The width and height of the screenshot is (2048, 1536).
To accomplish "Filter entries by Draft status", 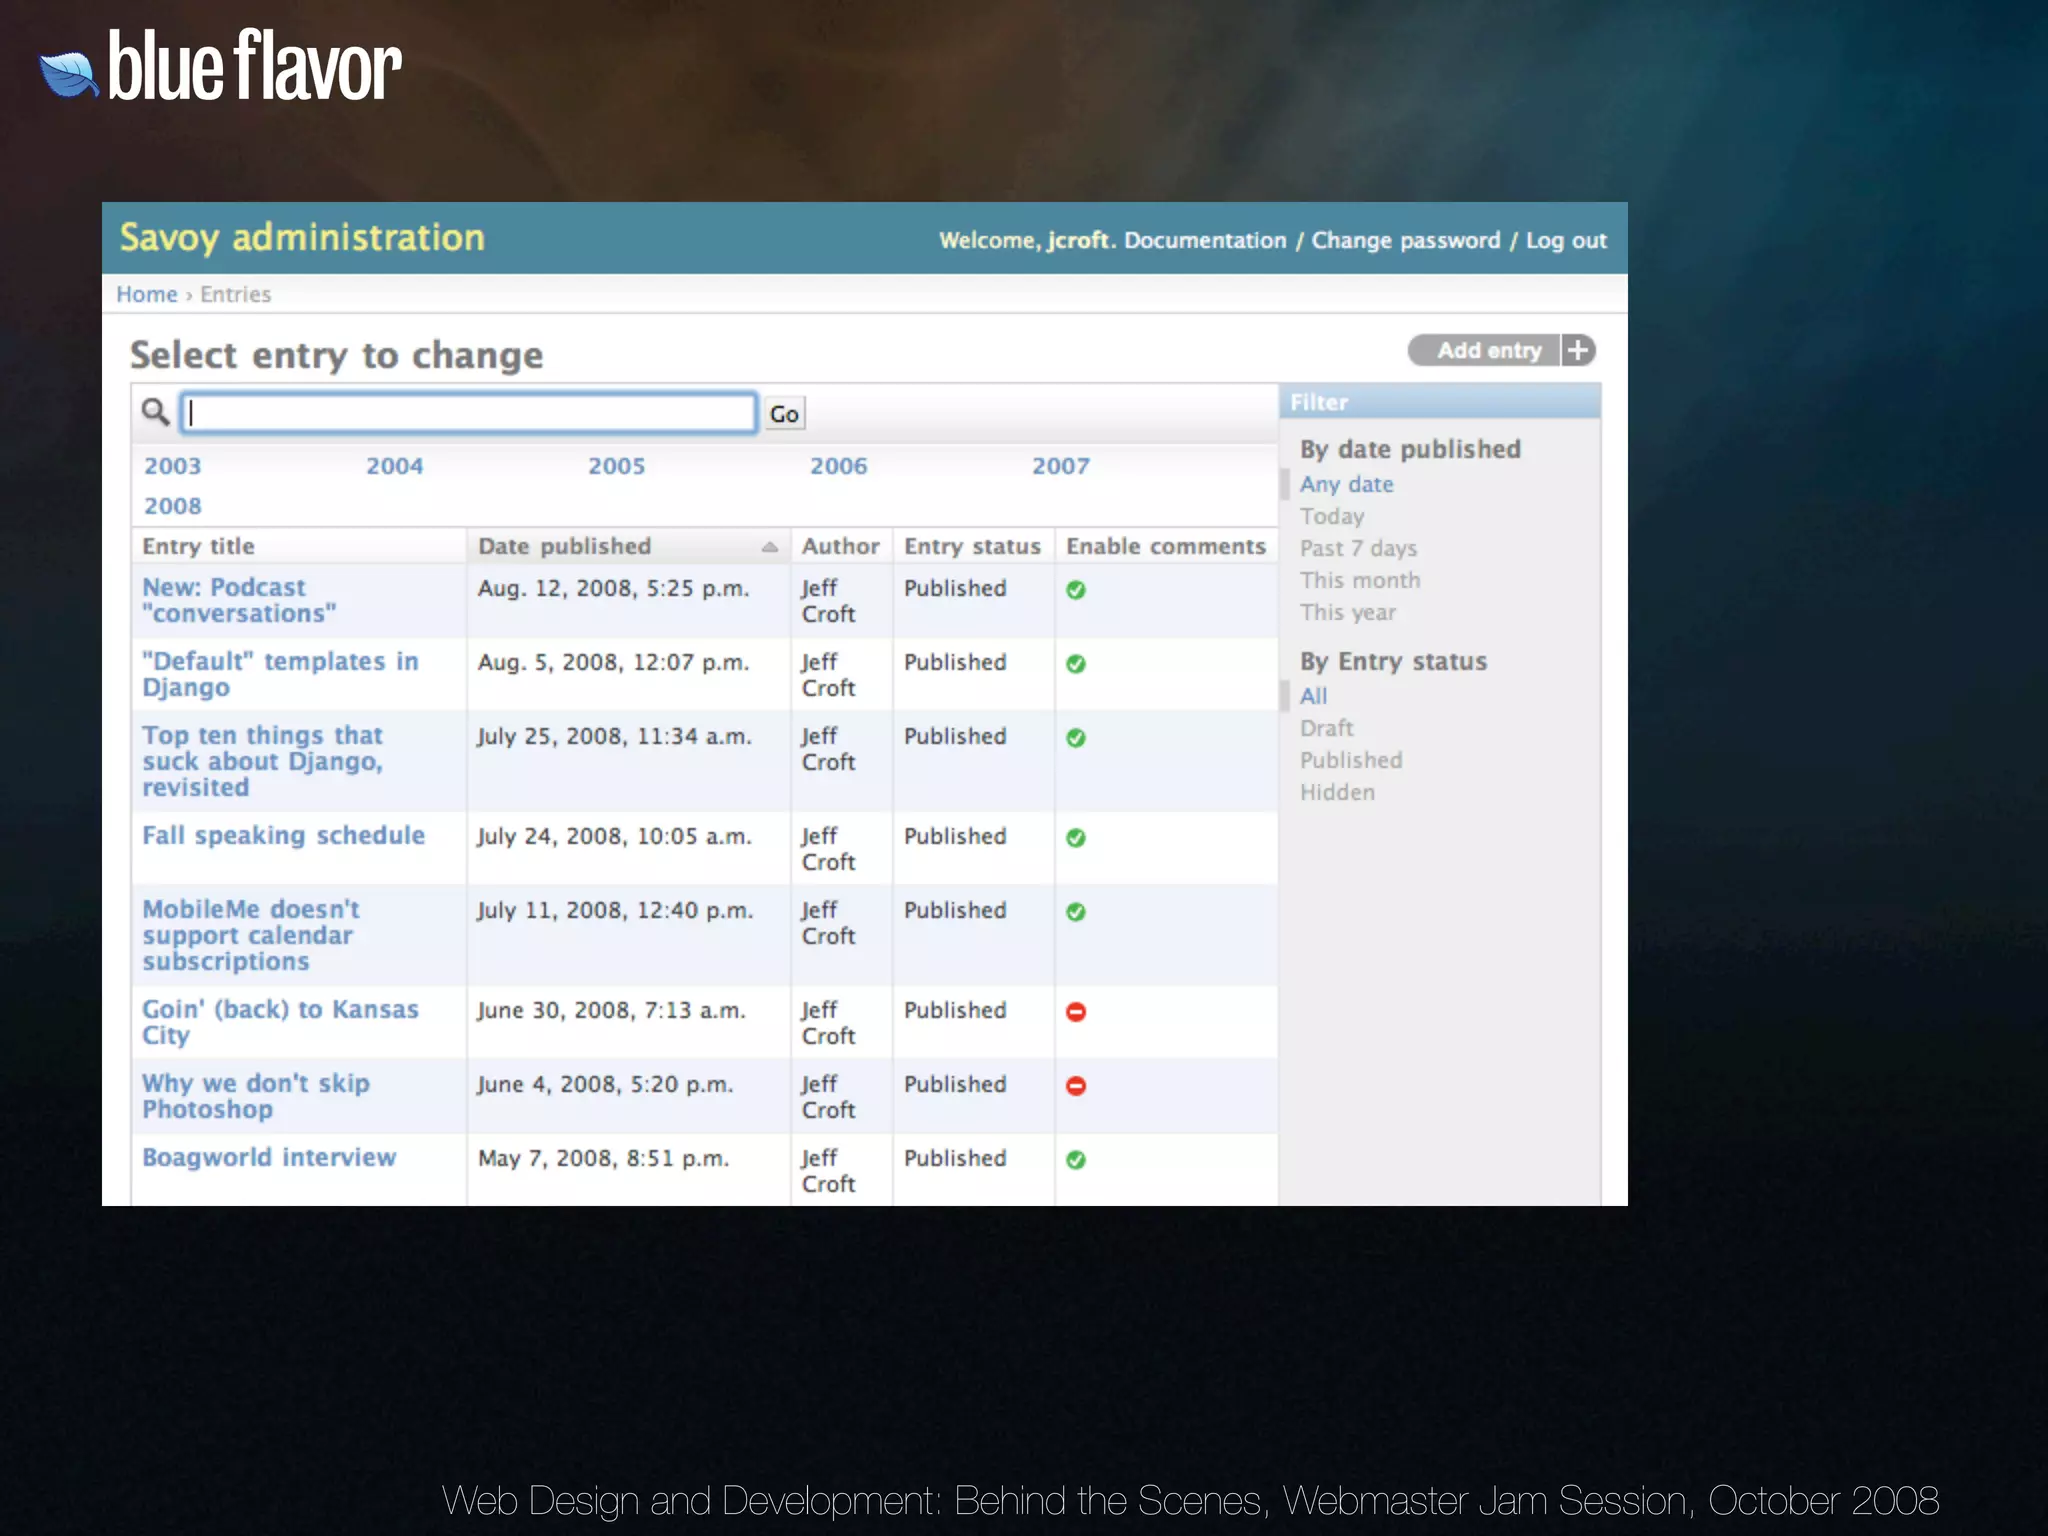I will 1326,728.
